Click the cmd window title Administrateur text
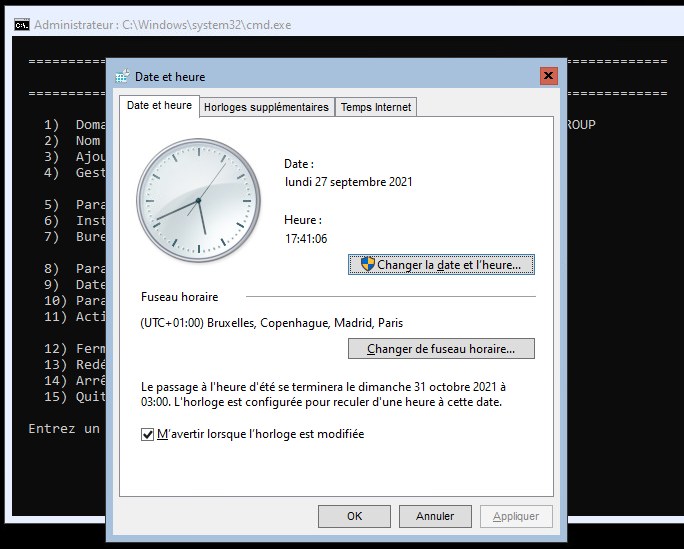This screenshot has width=684, height=549. click(163, 25)
